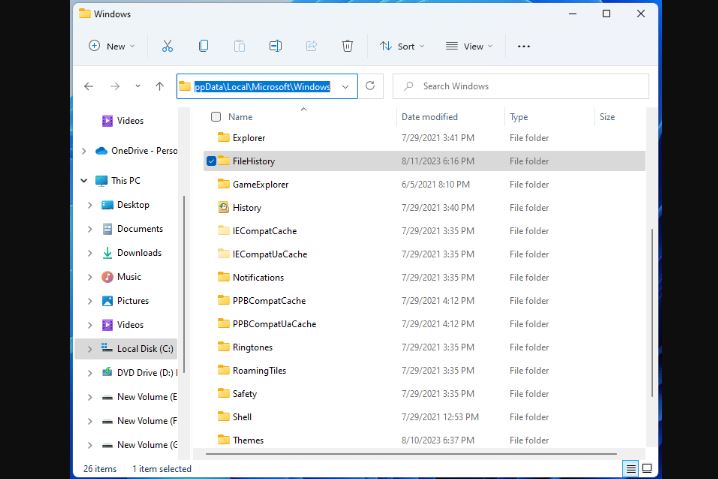Open the Sort dropdown menu
Image resolution: width=718 pixels, height=479 pixels.
pyautogui.click(x=402, y=46)
